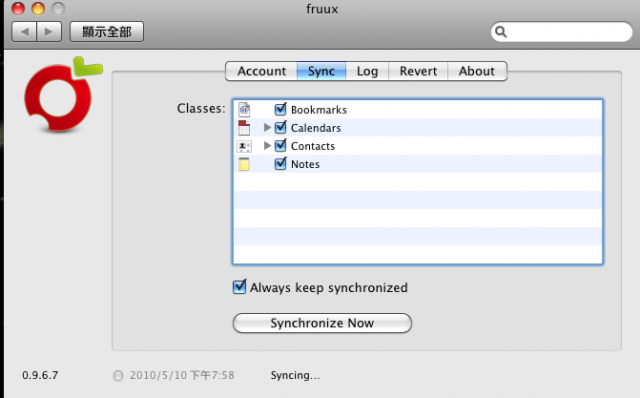Click the Bookmarks @ icon in Classes list
The image size is (640, 398).
244,109
